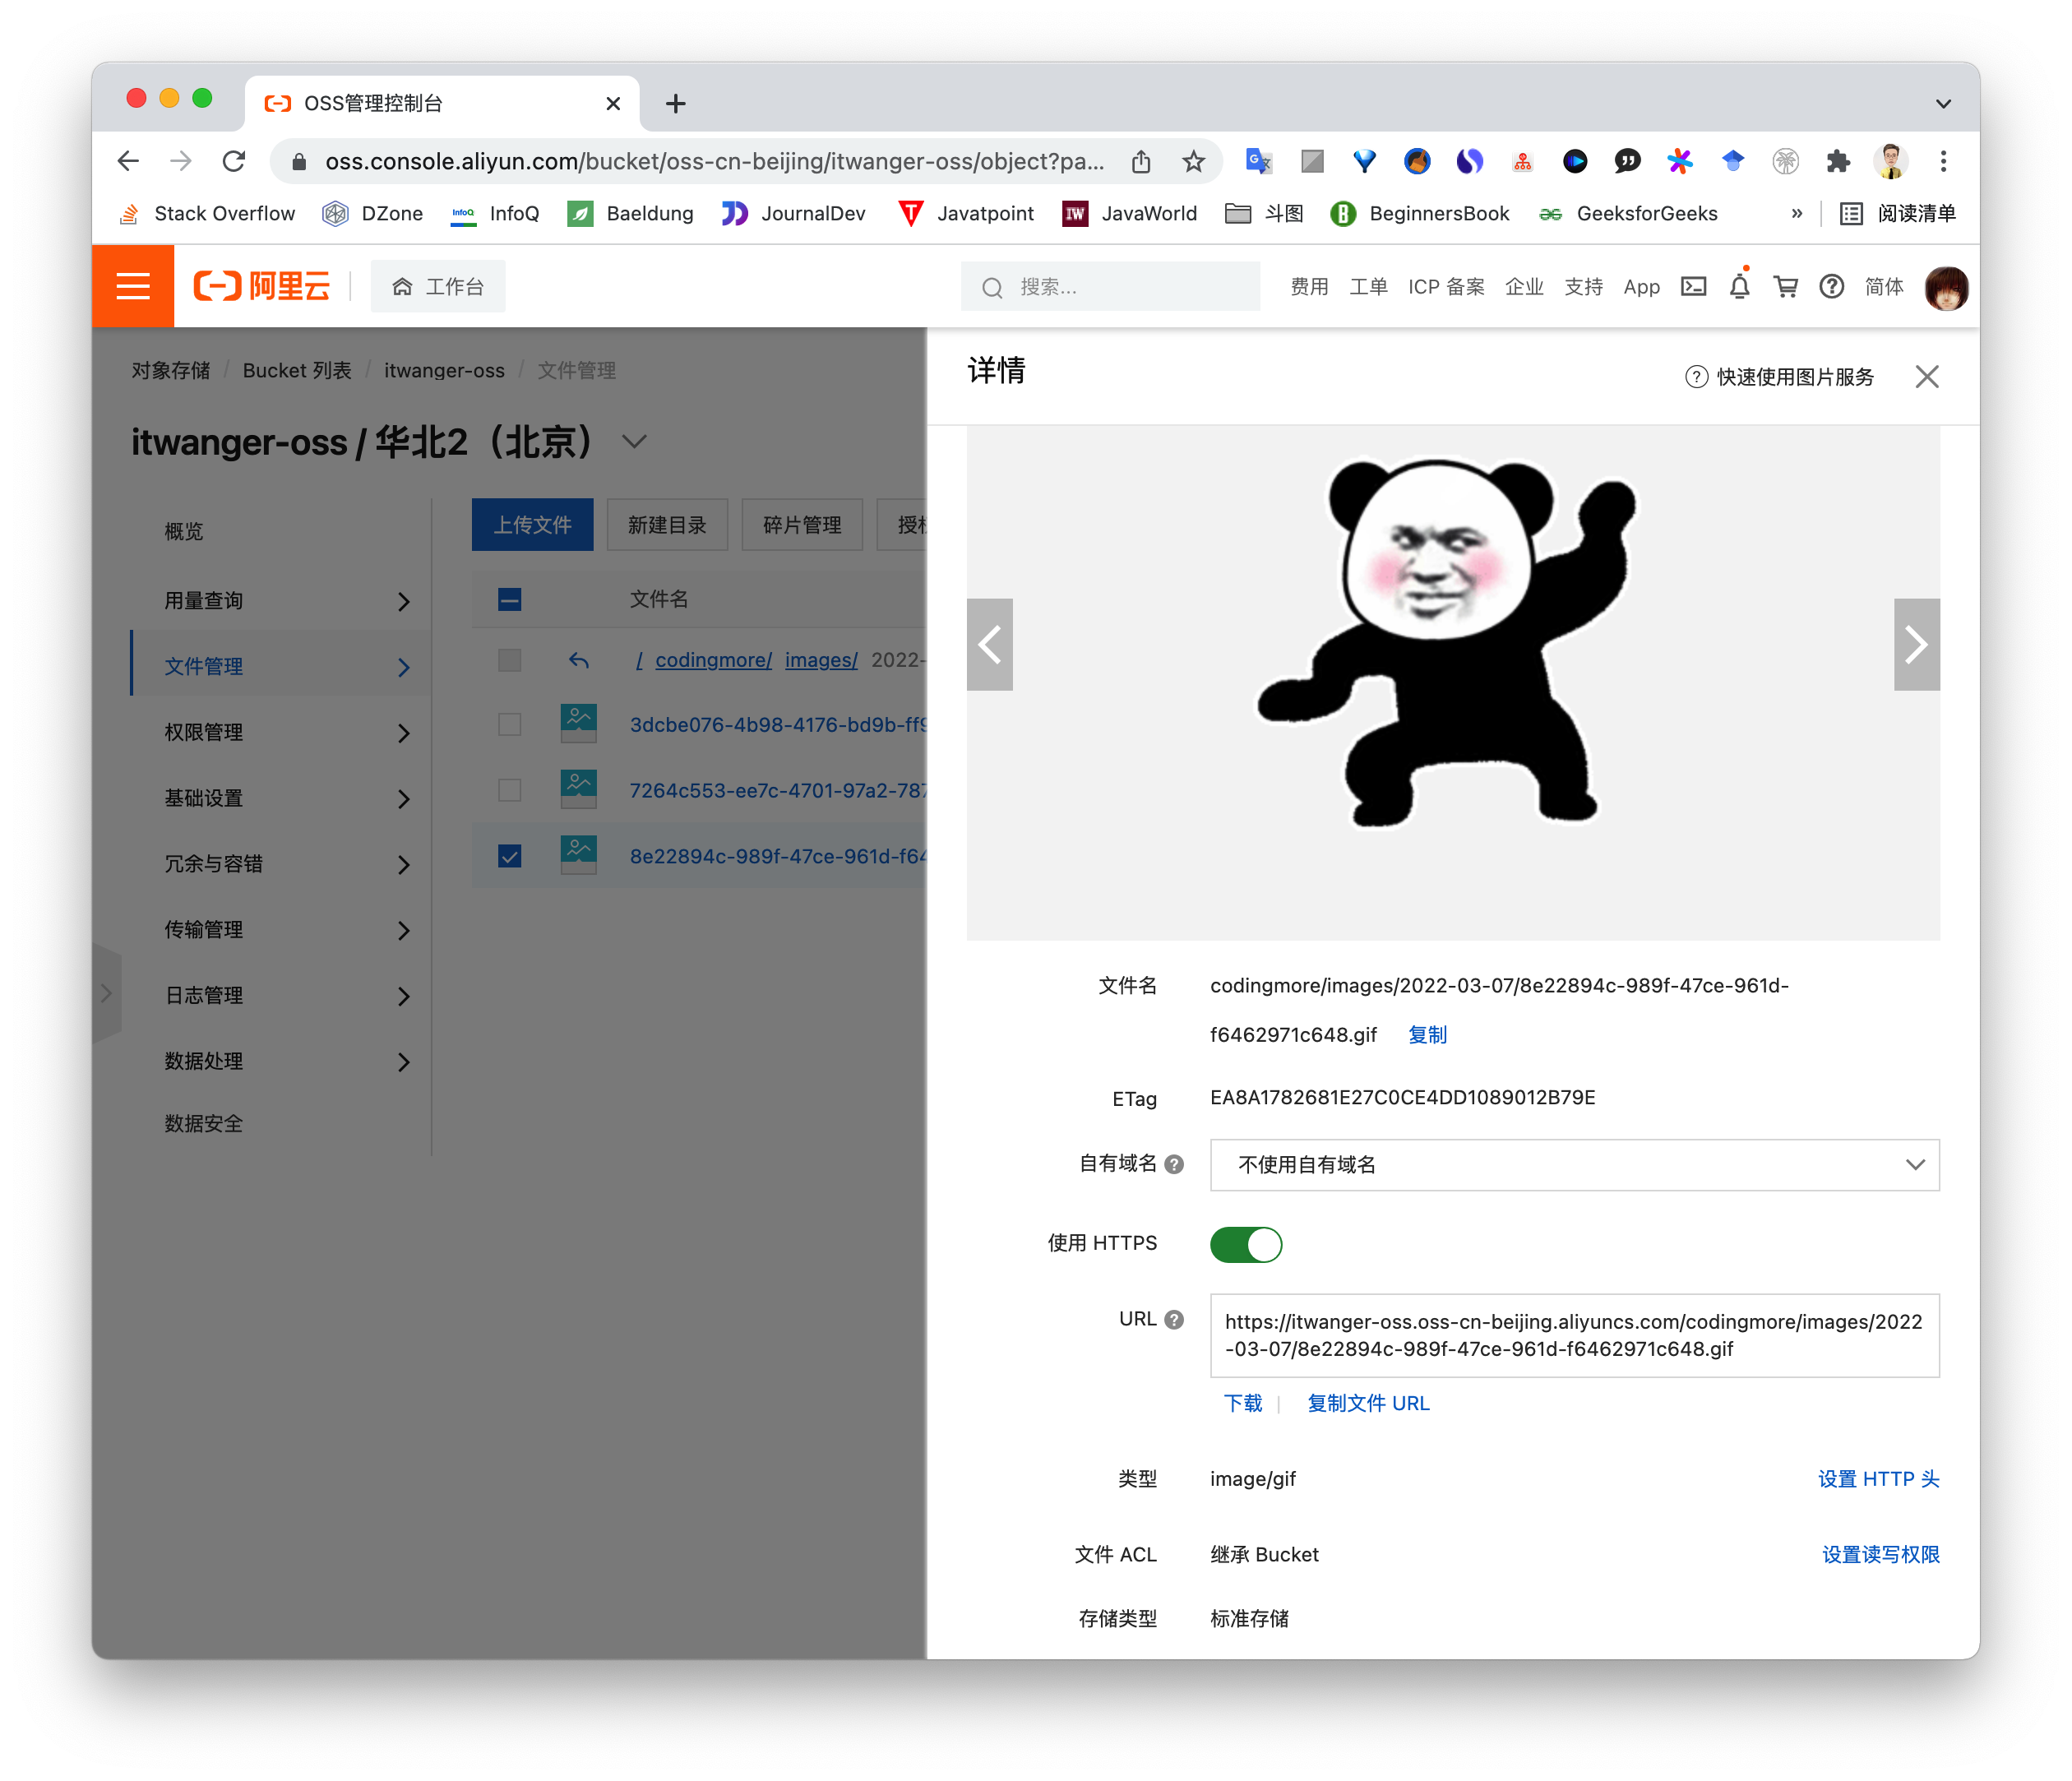This screenshot has height=1781, width=2072.
Task: Click the help question mark in header
Action: pyautogui.click(x=1831, y=288)
